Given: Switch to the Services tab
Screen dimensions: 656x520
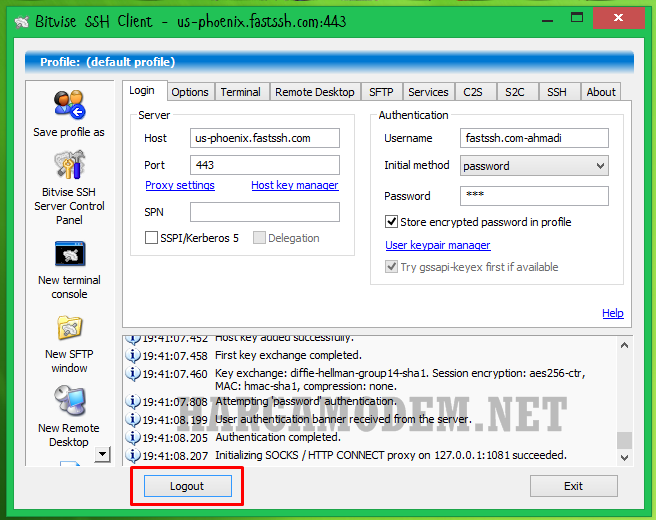Looking at the screenshot, I should point(428,92).
